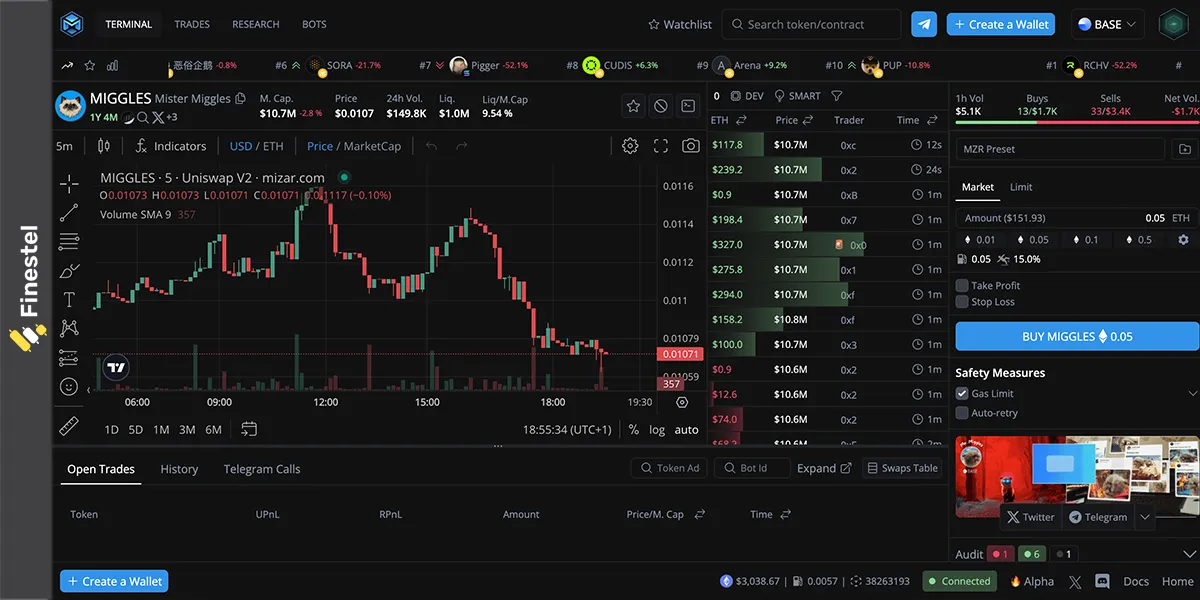Select the ruler measure tool
This screenshot has width=1200, height=600.
[x=69, y=425]
